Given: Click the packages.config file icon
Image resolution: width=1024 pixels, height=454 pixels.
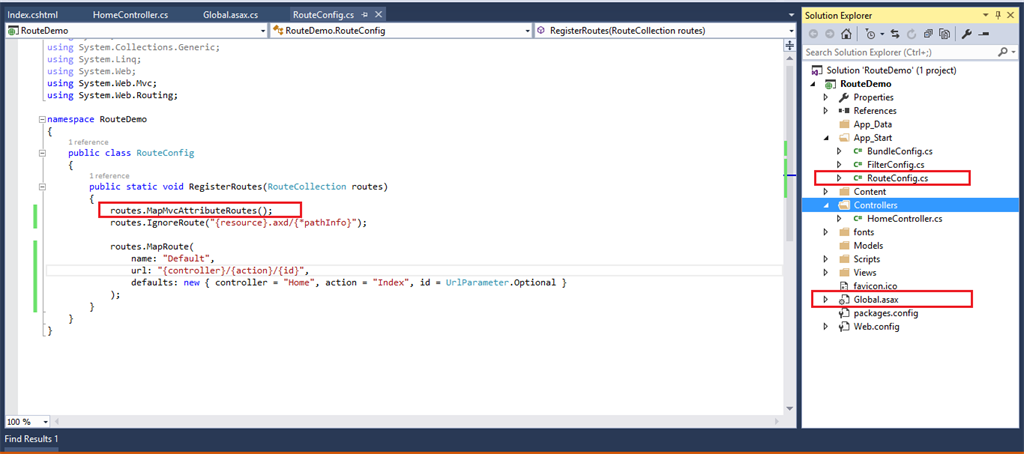Looking at the screenshot, I should (x=843, y=314).
